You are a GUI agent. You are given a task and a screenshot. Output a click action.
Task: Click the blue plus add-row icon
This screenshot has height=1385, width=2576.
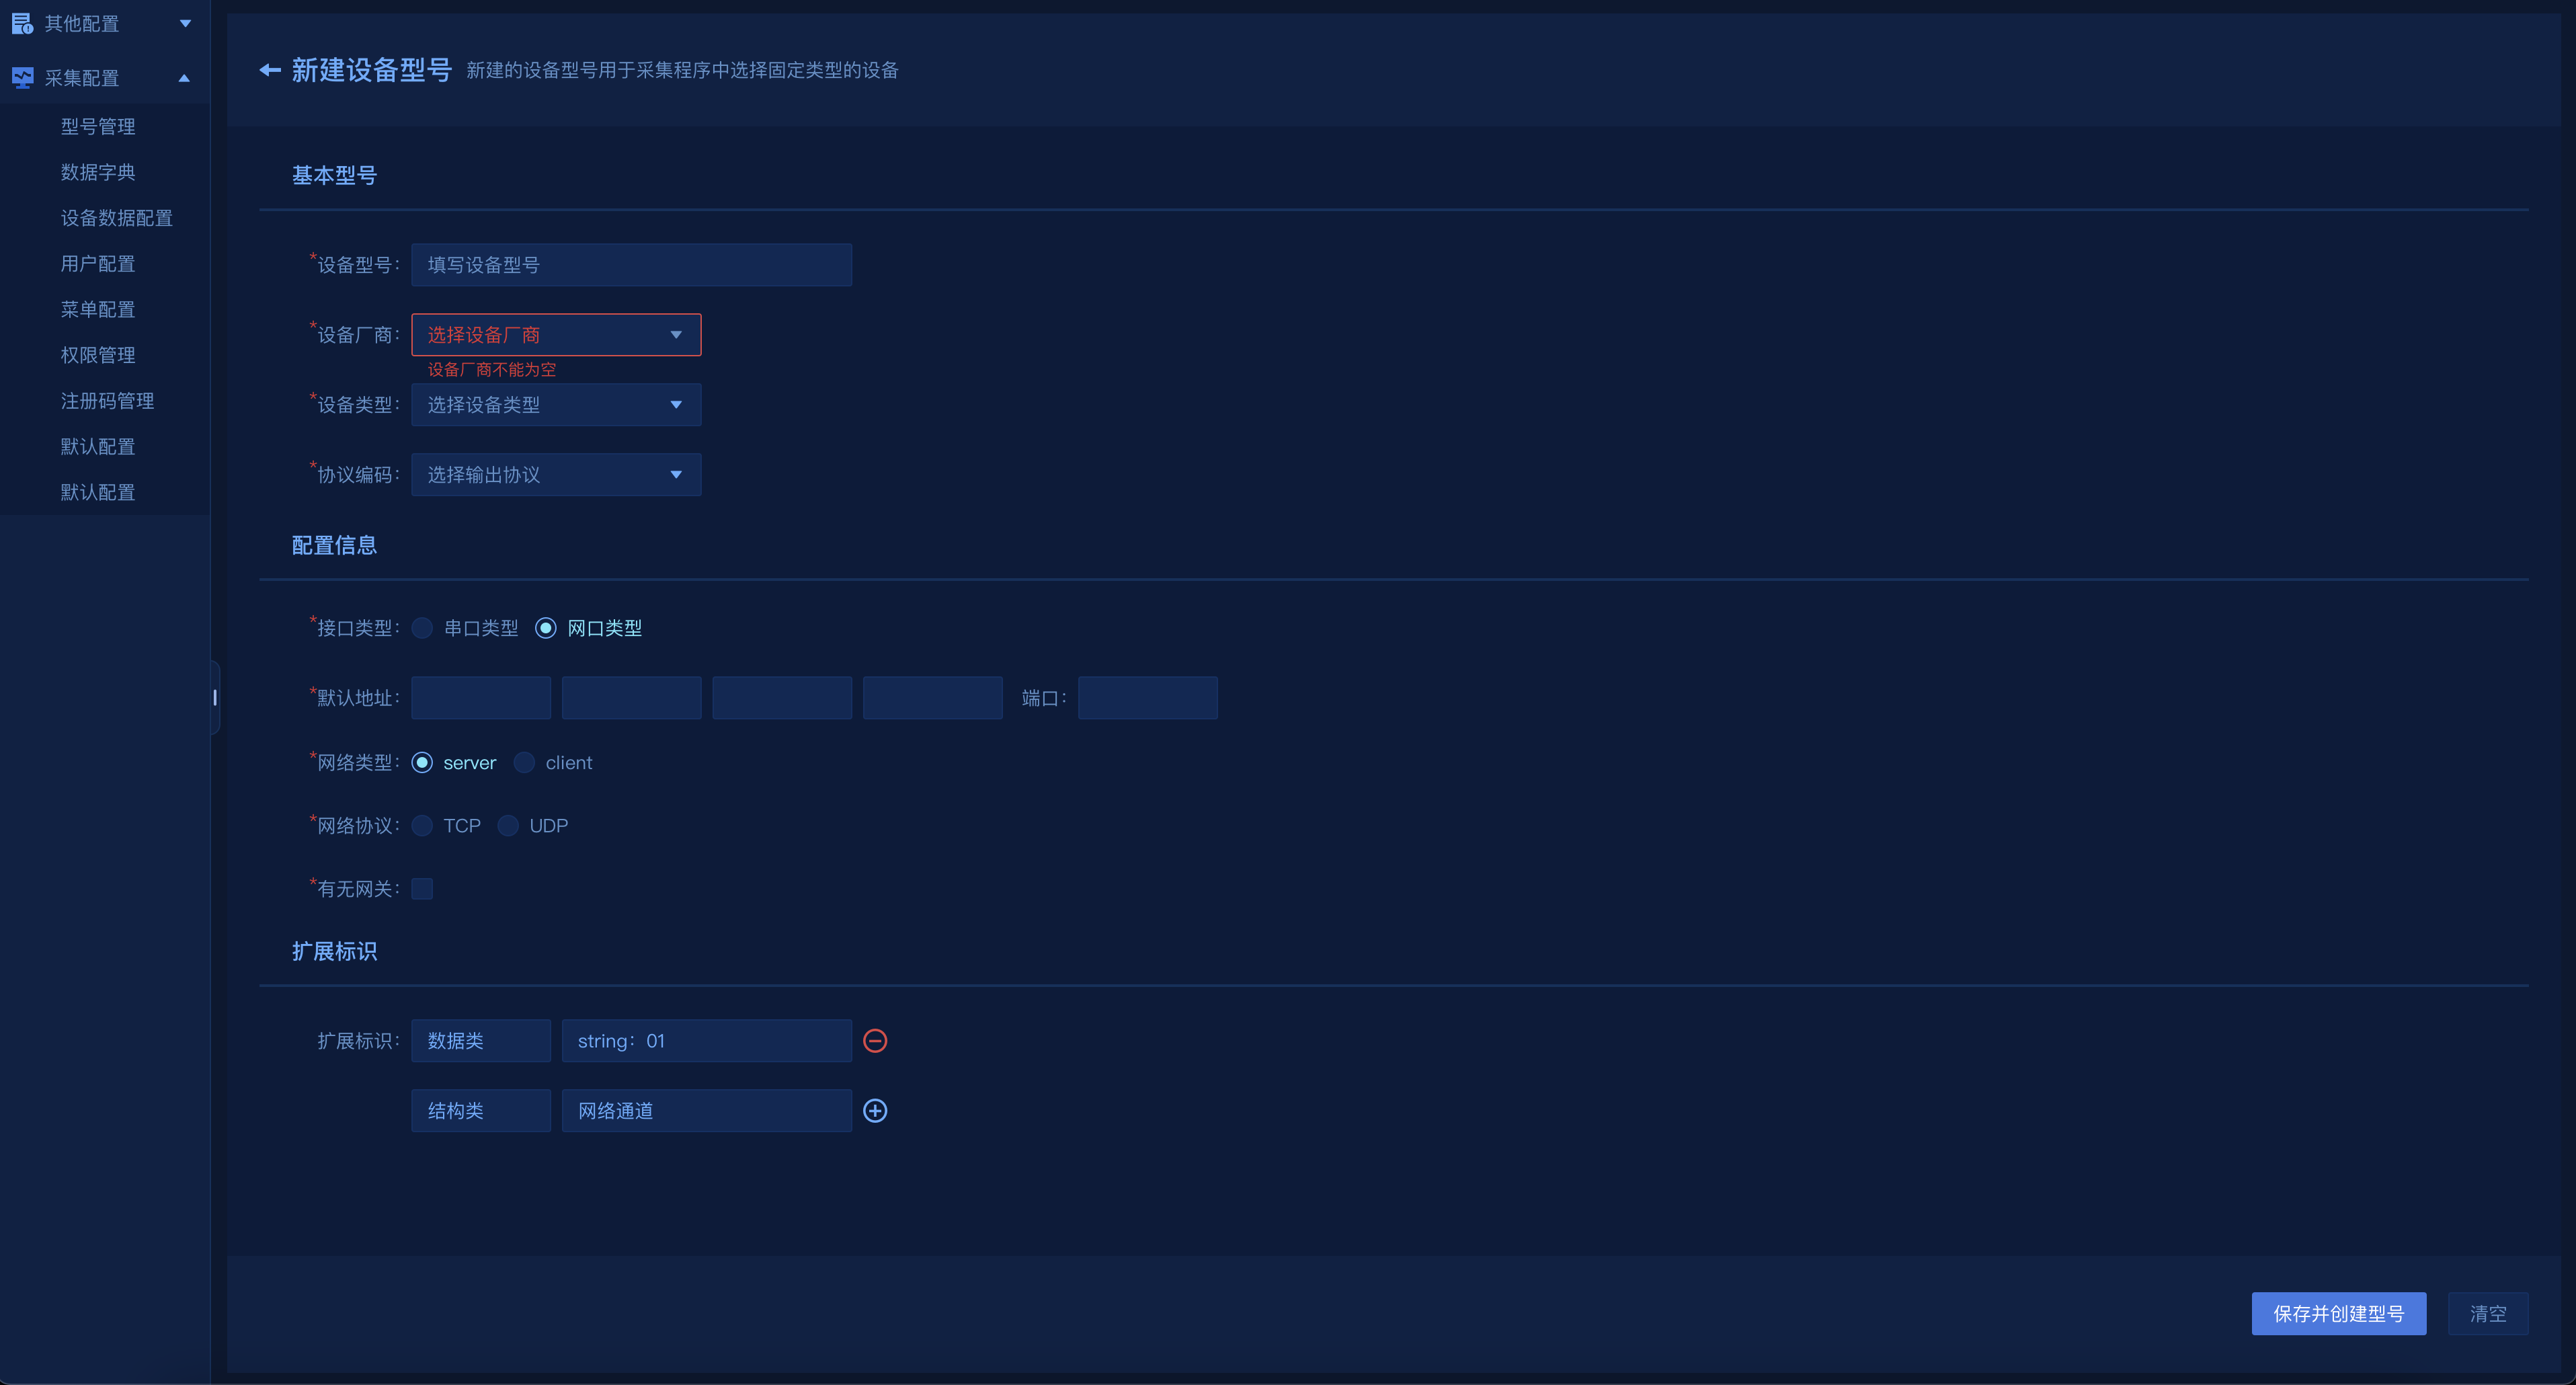click(875, 1111)
